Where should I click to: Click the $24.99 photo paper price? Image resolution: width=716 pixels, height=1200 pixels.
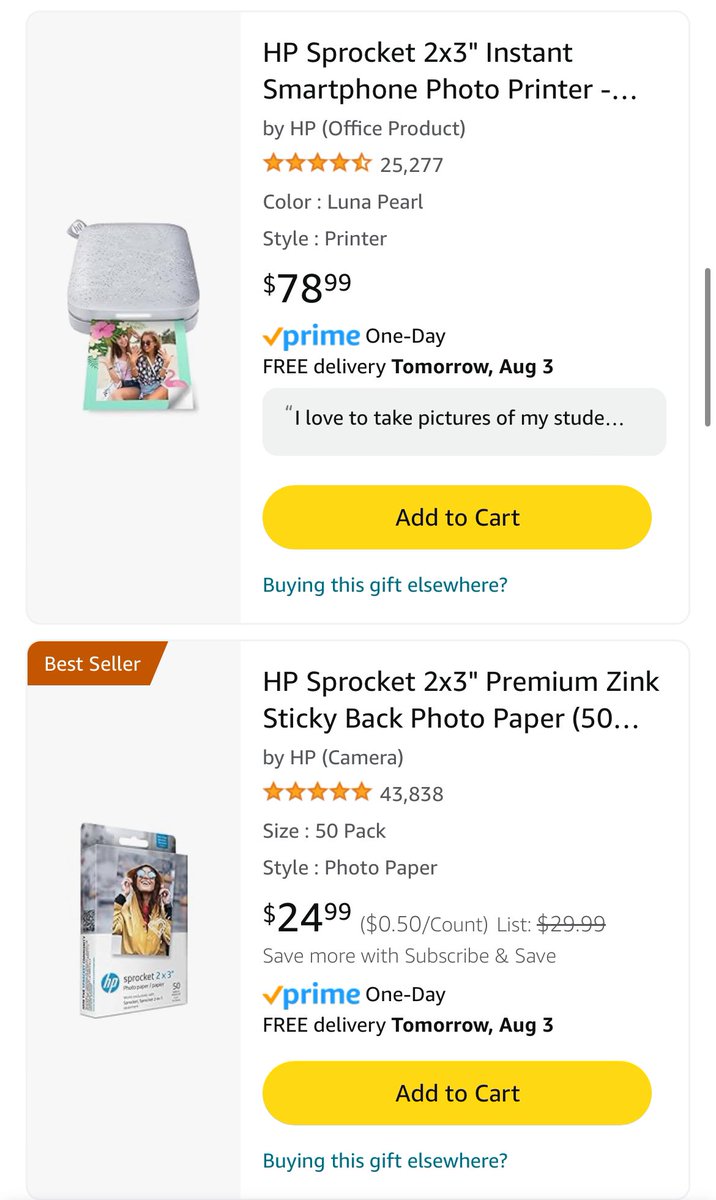[307, 915]
